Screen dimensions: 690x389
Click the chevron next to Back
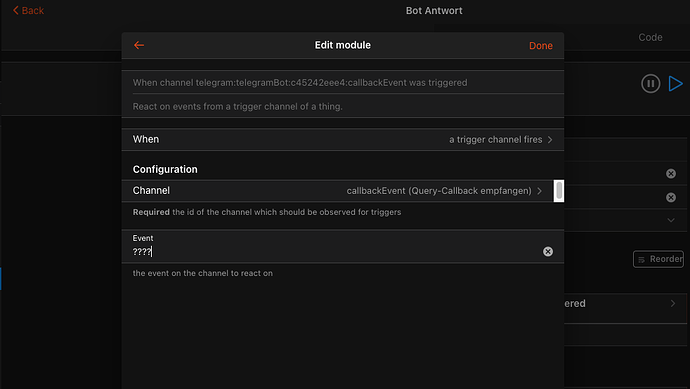click(16, 10)
